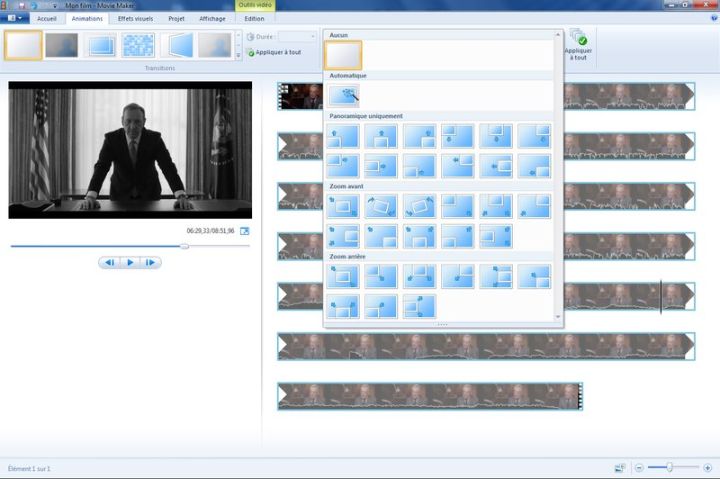Expand the transitions gallery more arrow

tap(239, 56)
